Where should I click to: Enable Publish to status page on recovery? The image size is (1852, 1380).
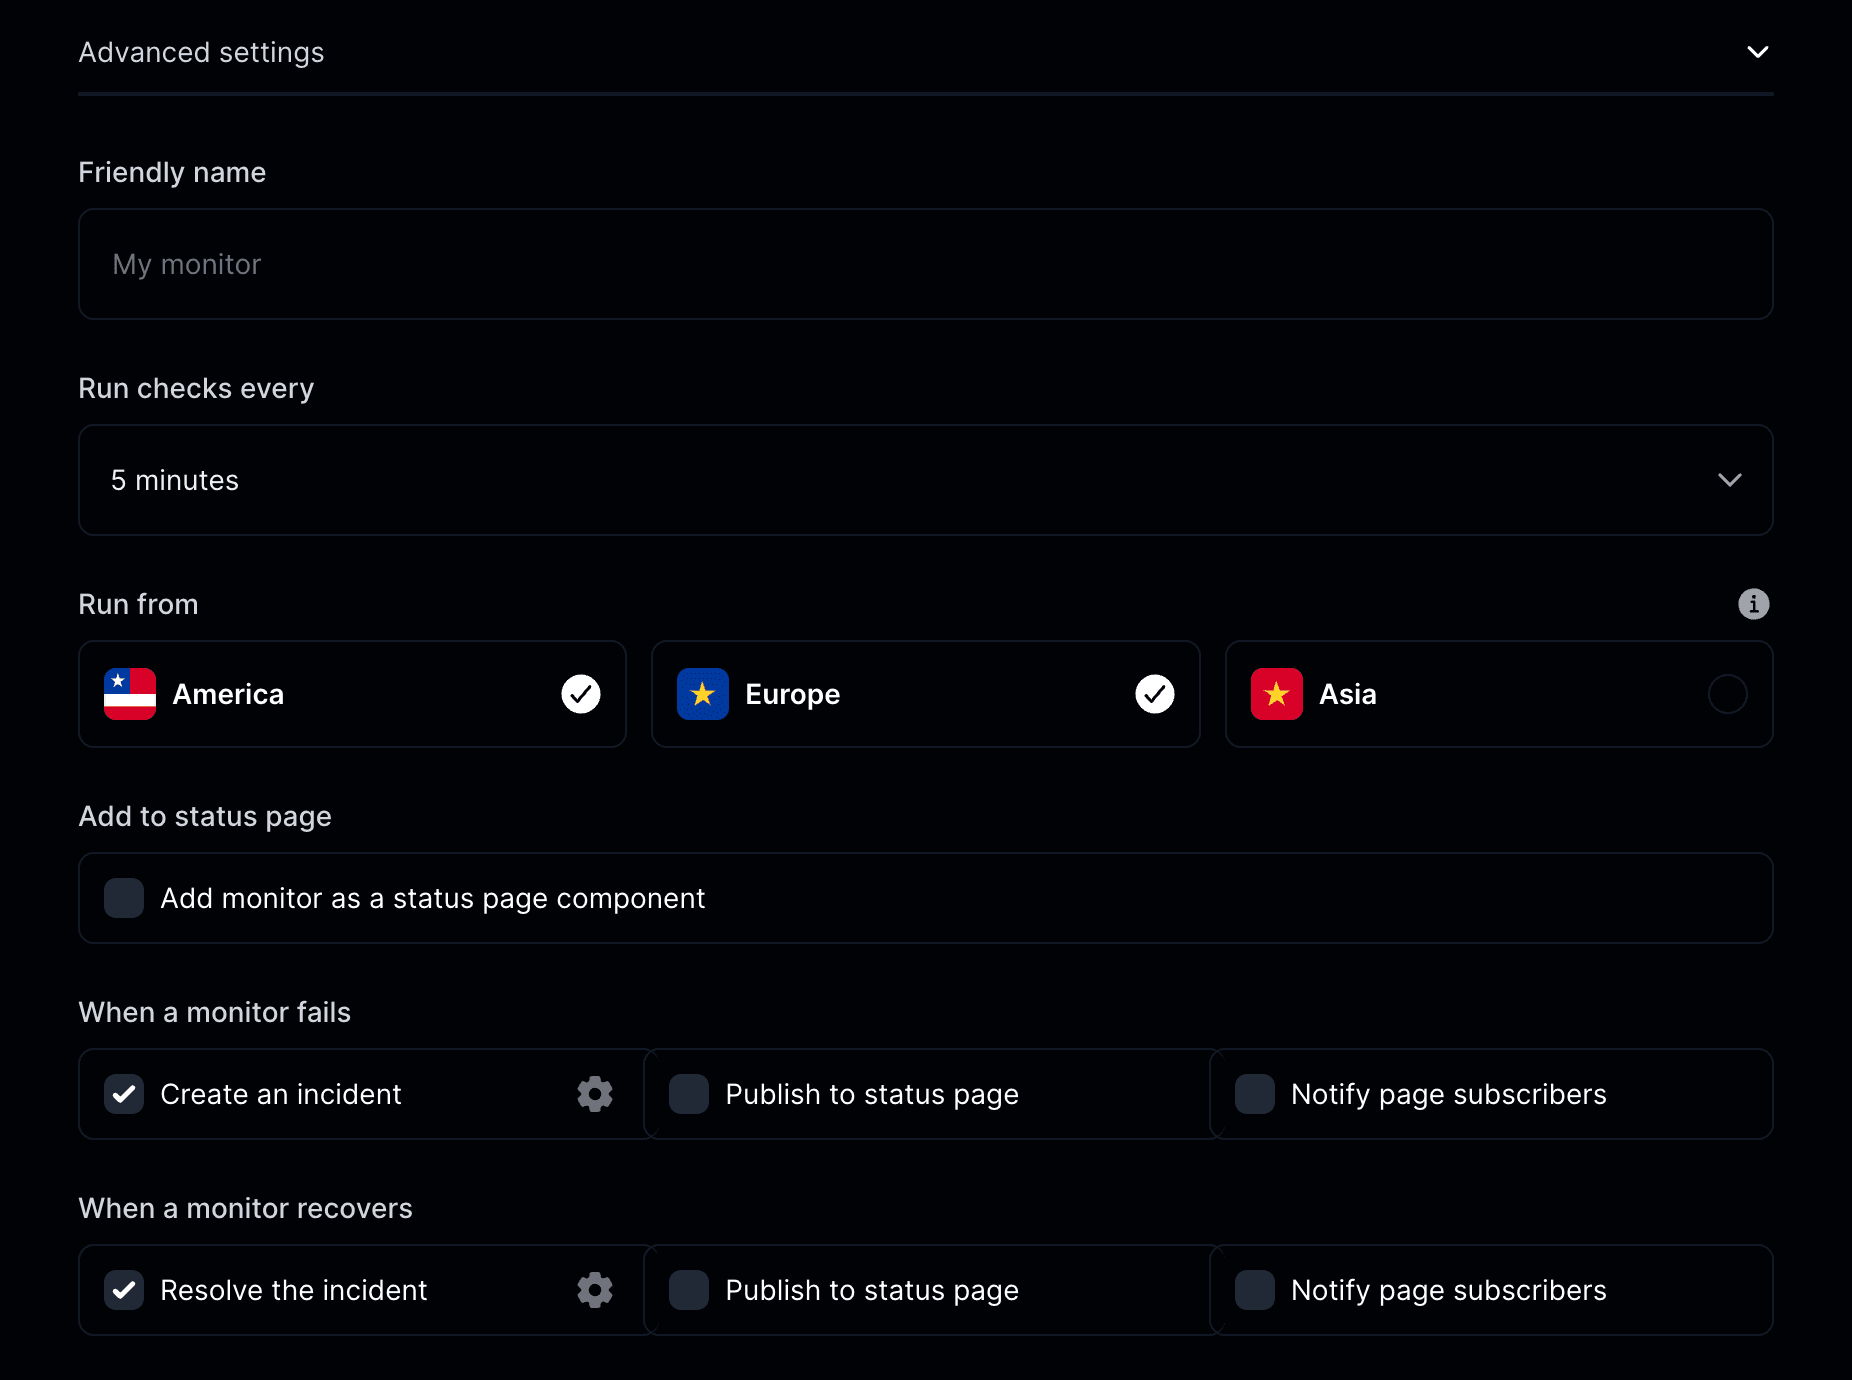pos(688,1290)
